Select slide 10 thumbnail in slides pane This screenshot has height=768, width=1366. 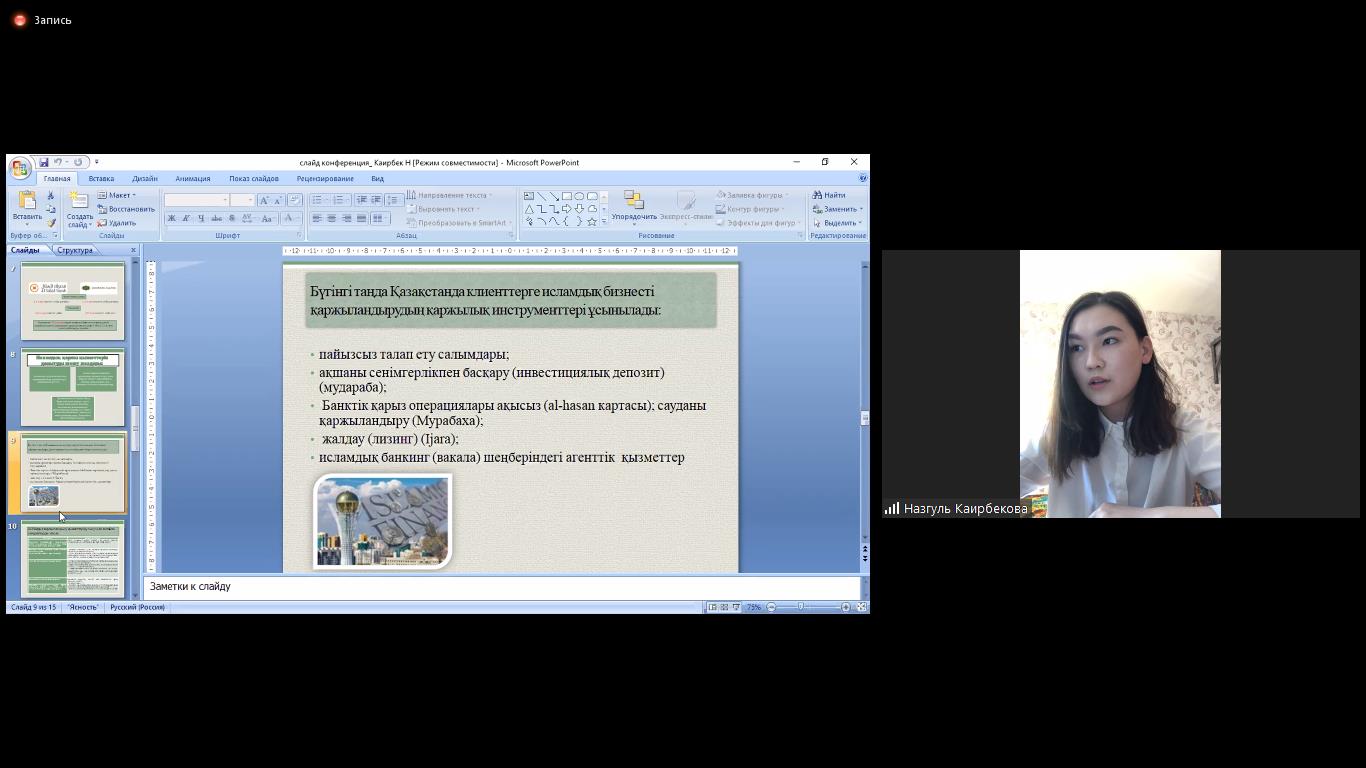(72, 560)
